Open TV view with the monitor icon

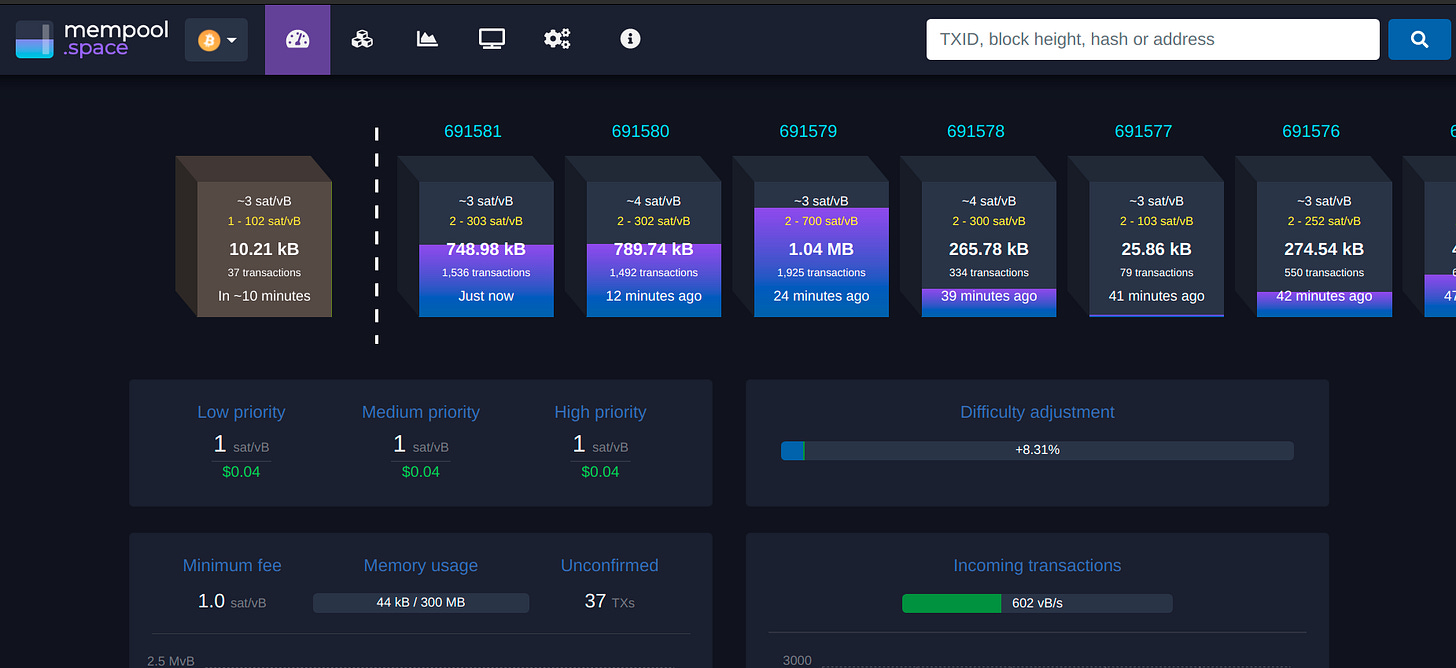pos(491,39)
